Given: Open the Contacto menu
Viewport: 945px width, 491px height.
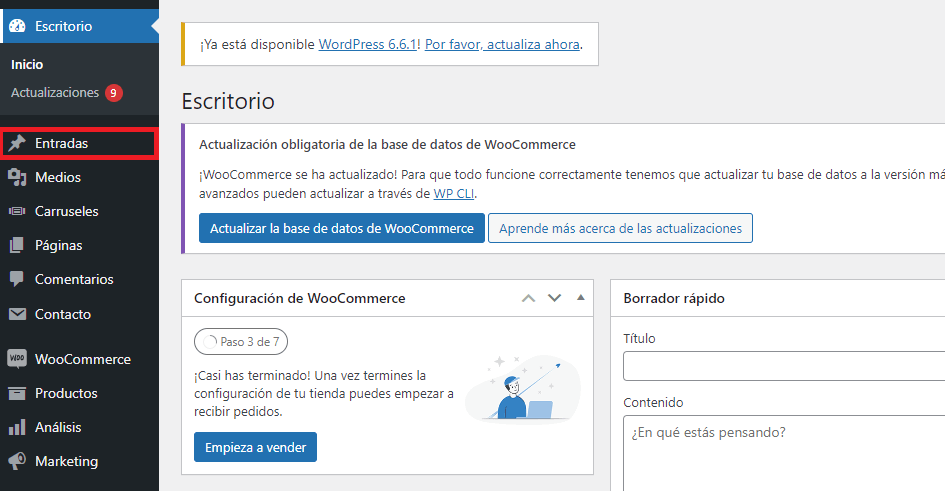Looking at the screenshot, I should pyautogui.click(x=80, y=314).
